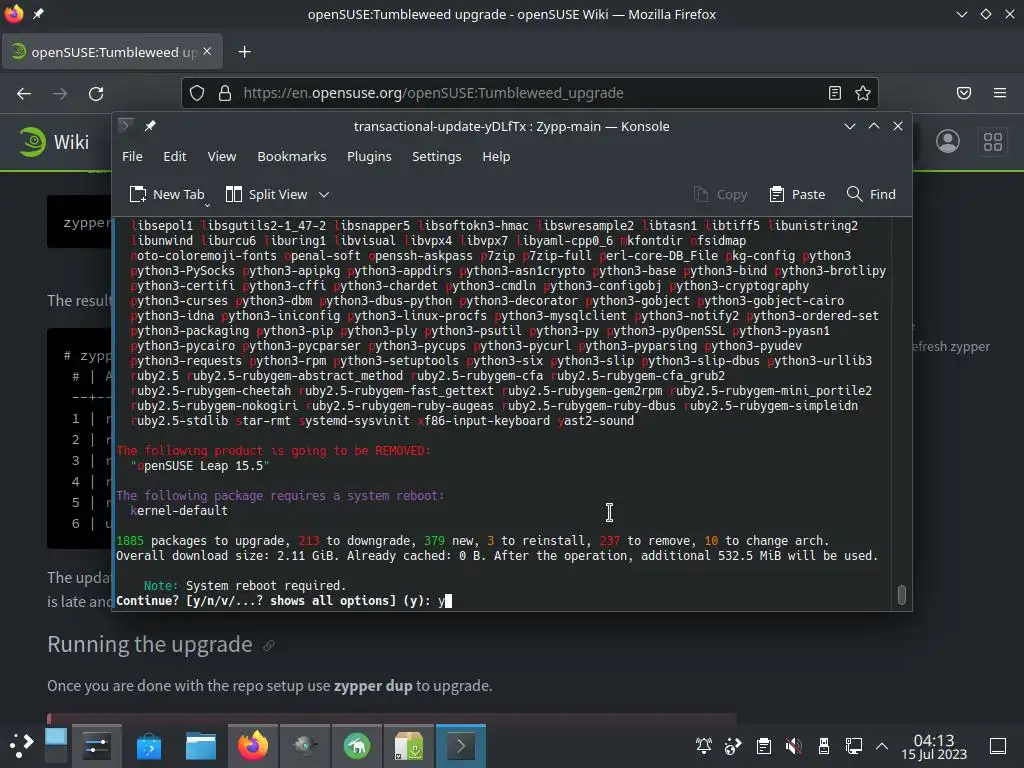Click the 'kernel-default' text in terminal
This screenshot has width=1024, height=768.
[179, 511]
